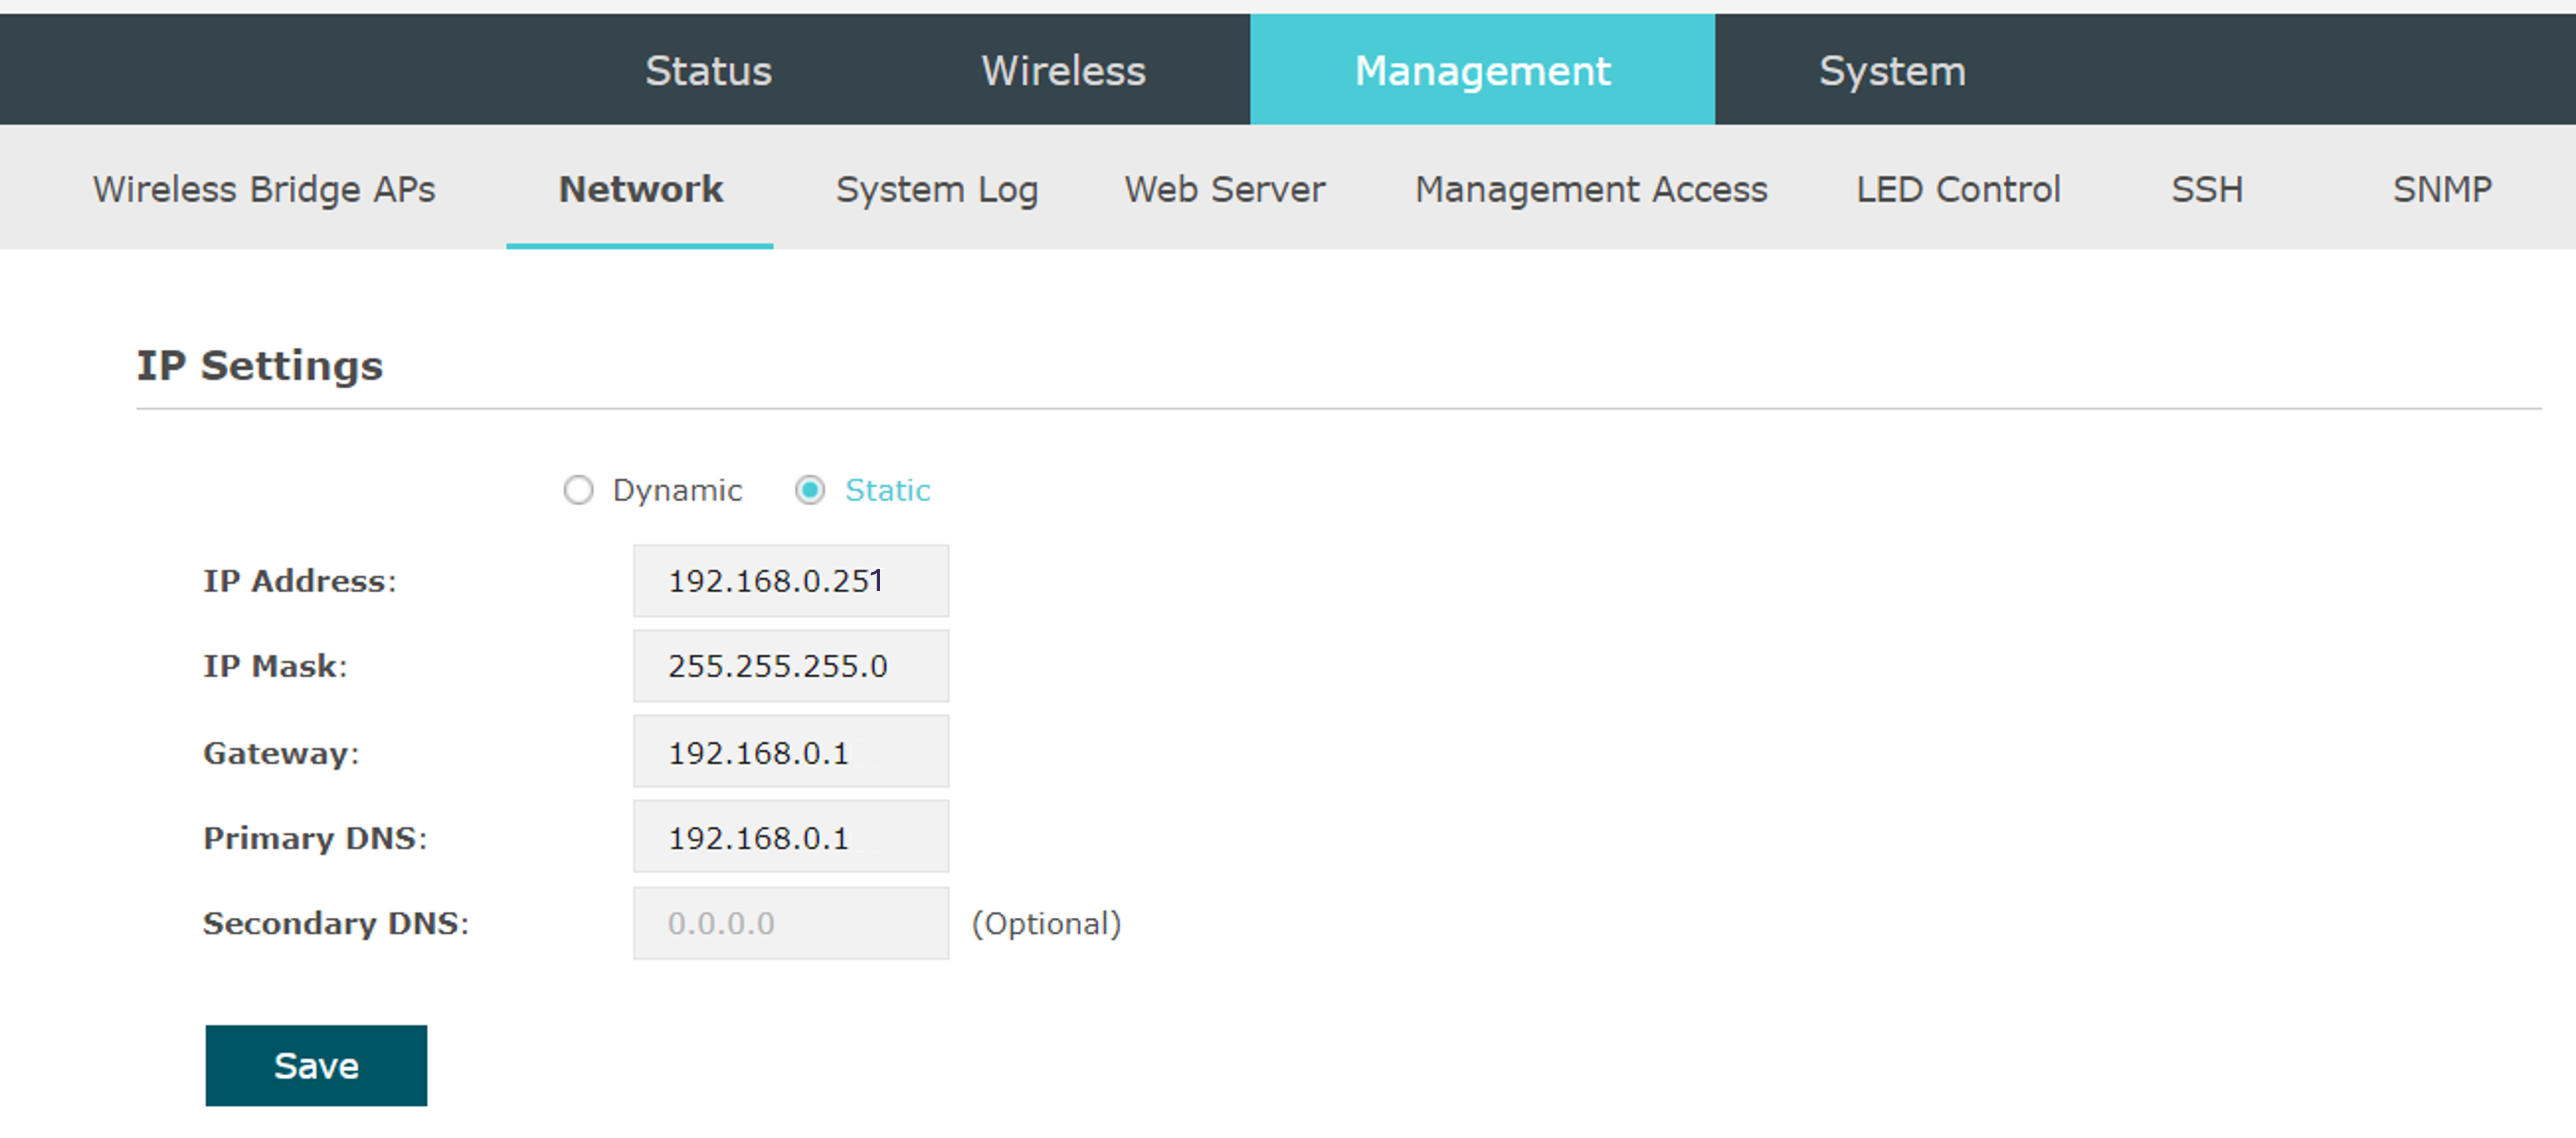Open the Web Server settings
This screenshot has height=1138, width=2576.
(x=1224, y=188)
